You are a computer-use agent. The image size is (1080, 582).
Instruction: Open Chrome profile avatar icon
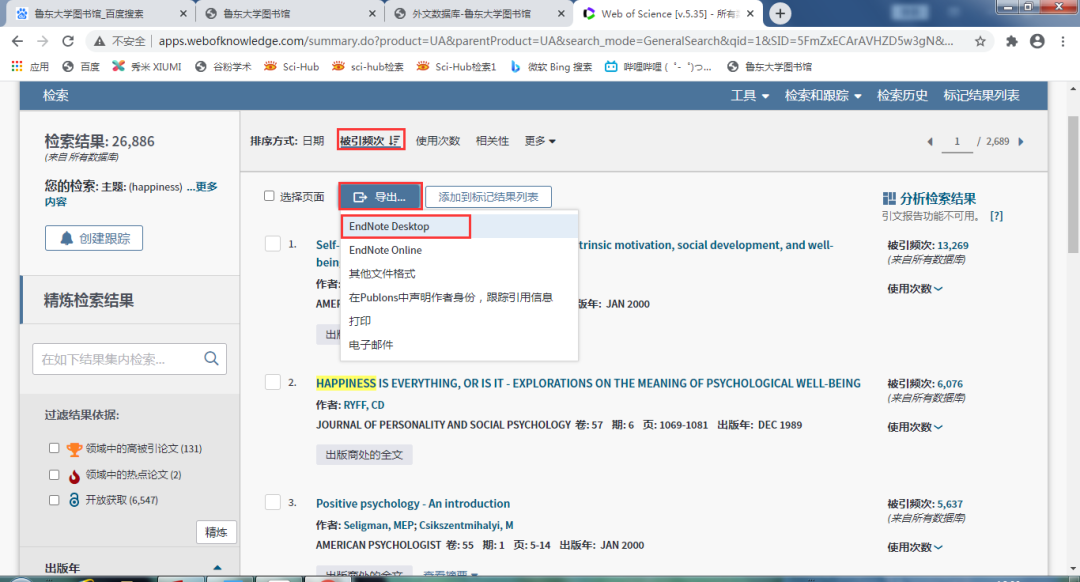1037,41
